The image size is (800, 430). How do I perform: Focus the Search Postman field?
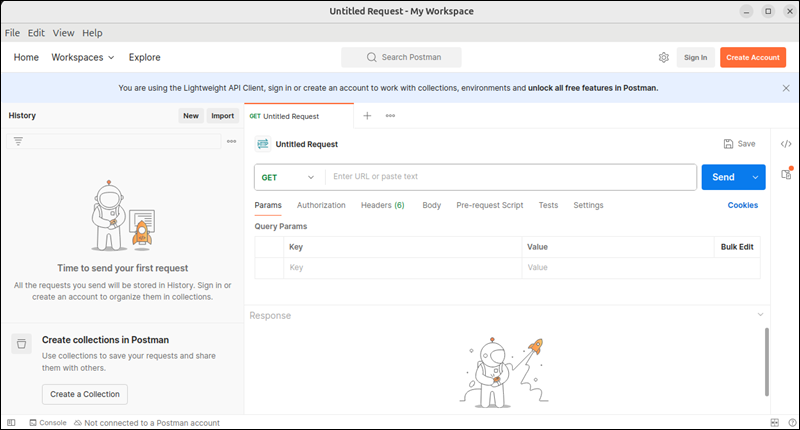(x=402, y=58)
